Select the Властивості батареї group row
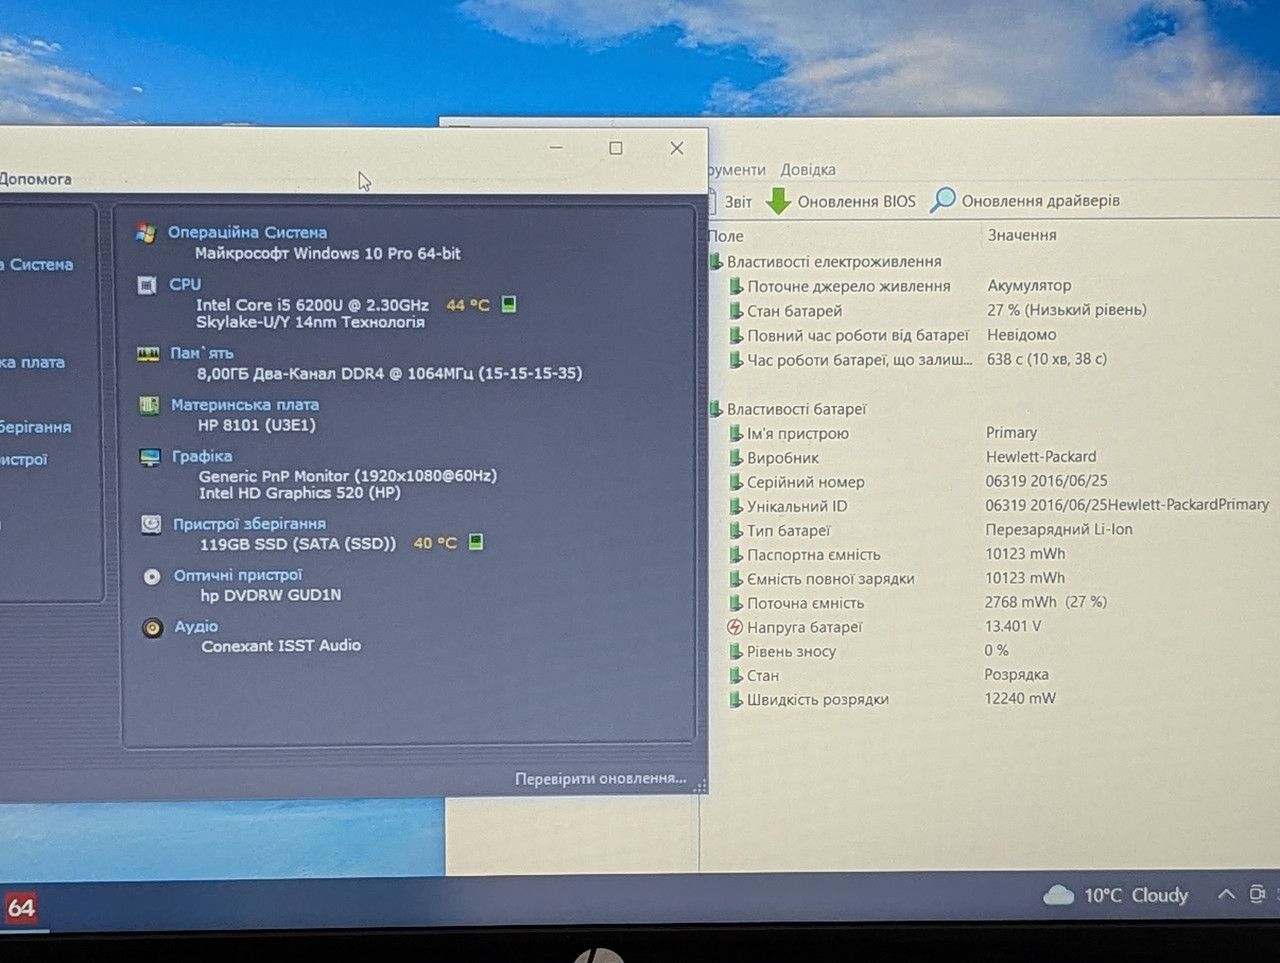The image size is (1280, 963). coord(796,409)
